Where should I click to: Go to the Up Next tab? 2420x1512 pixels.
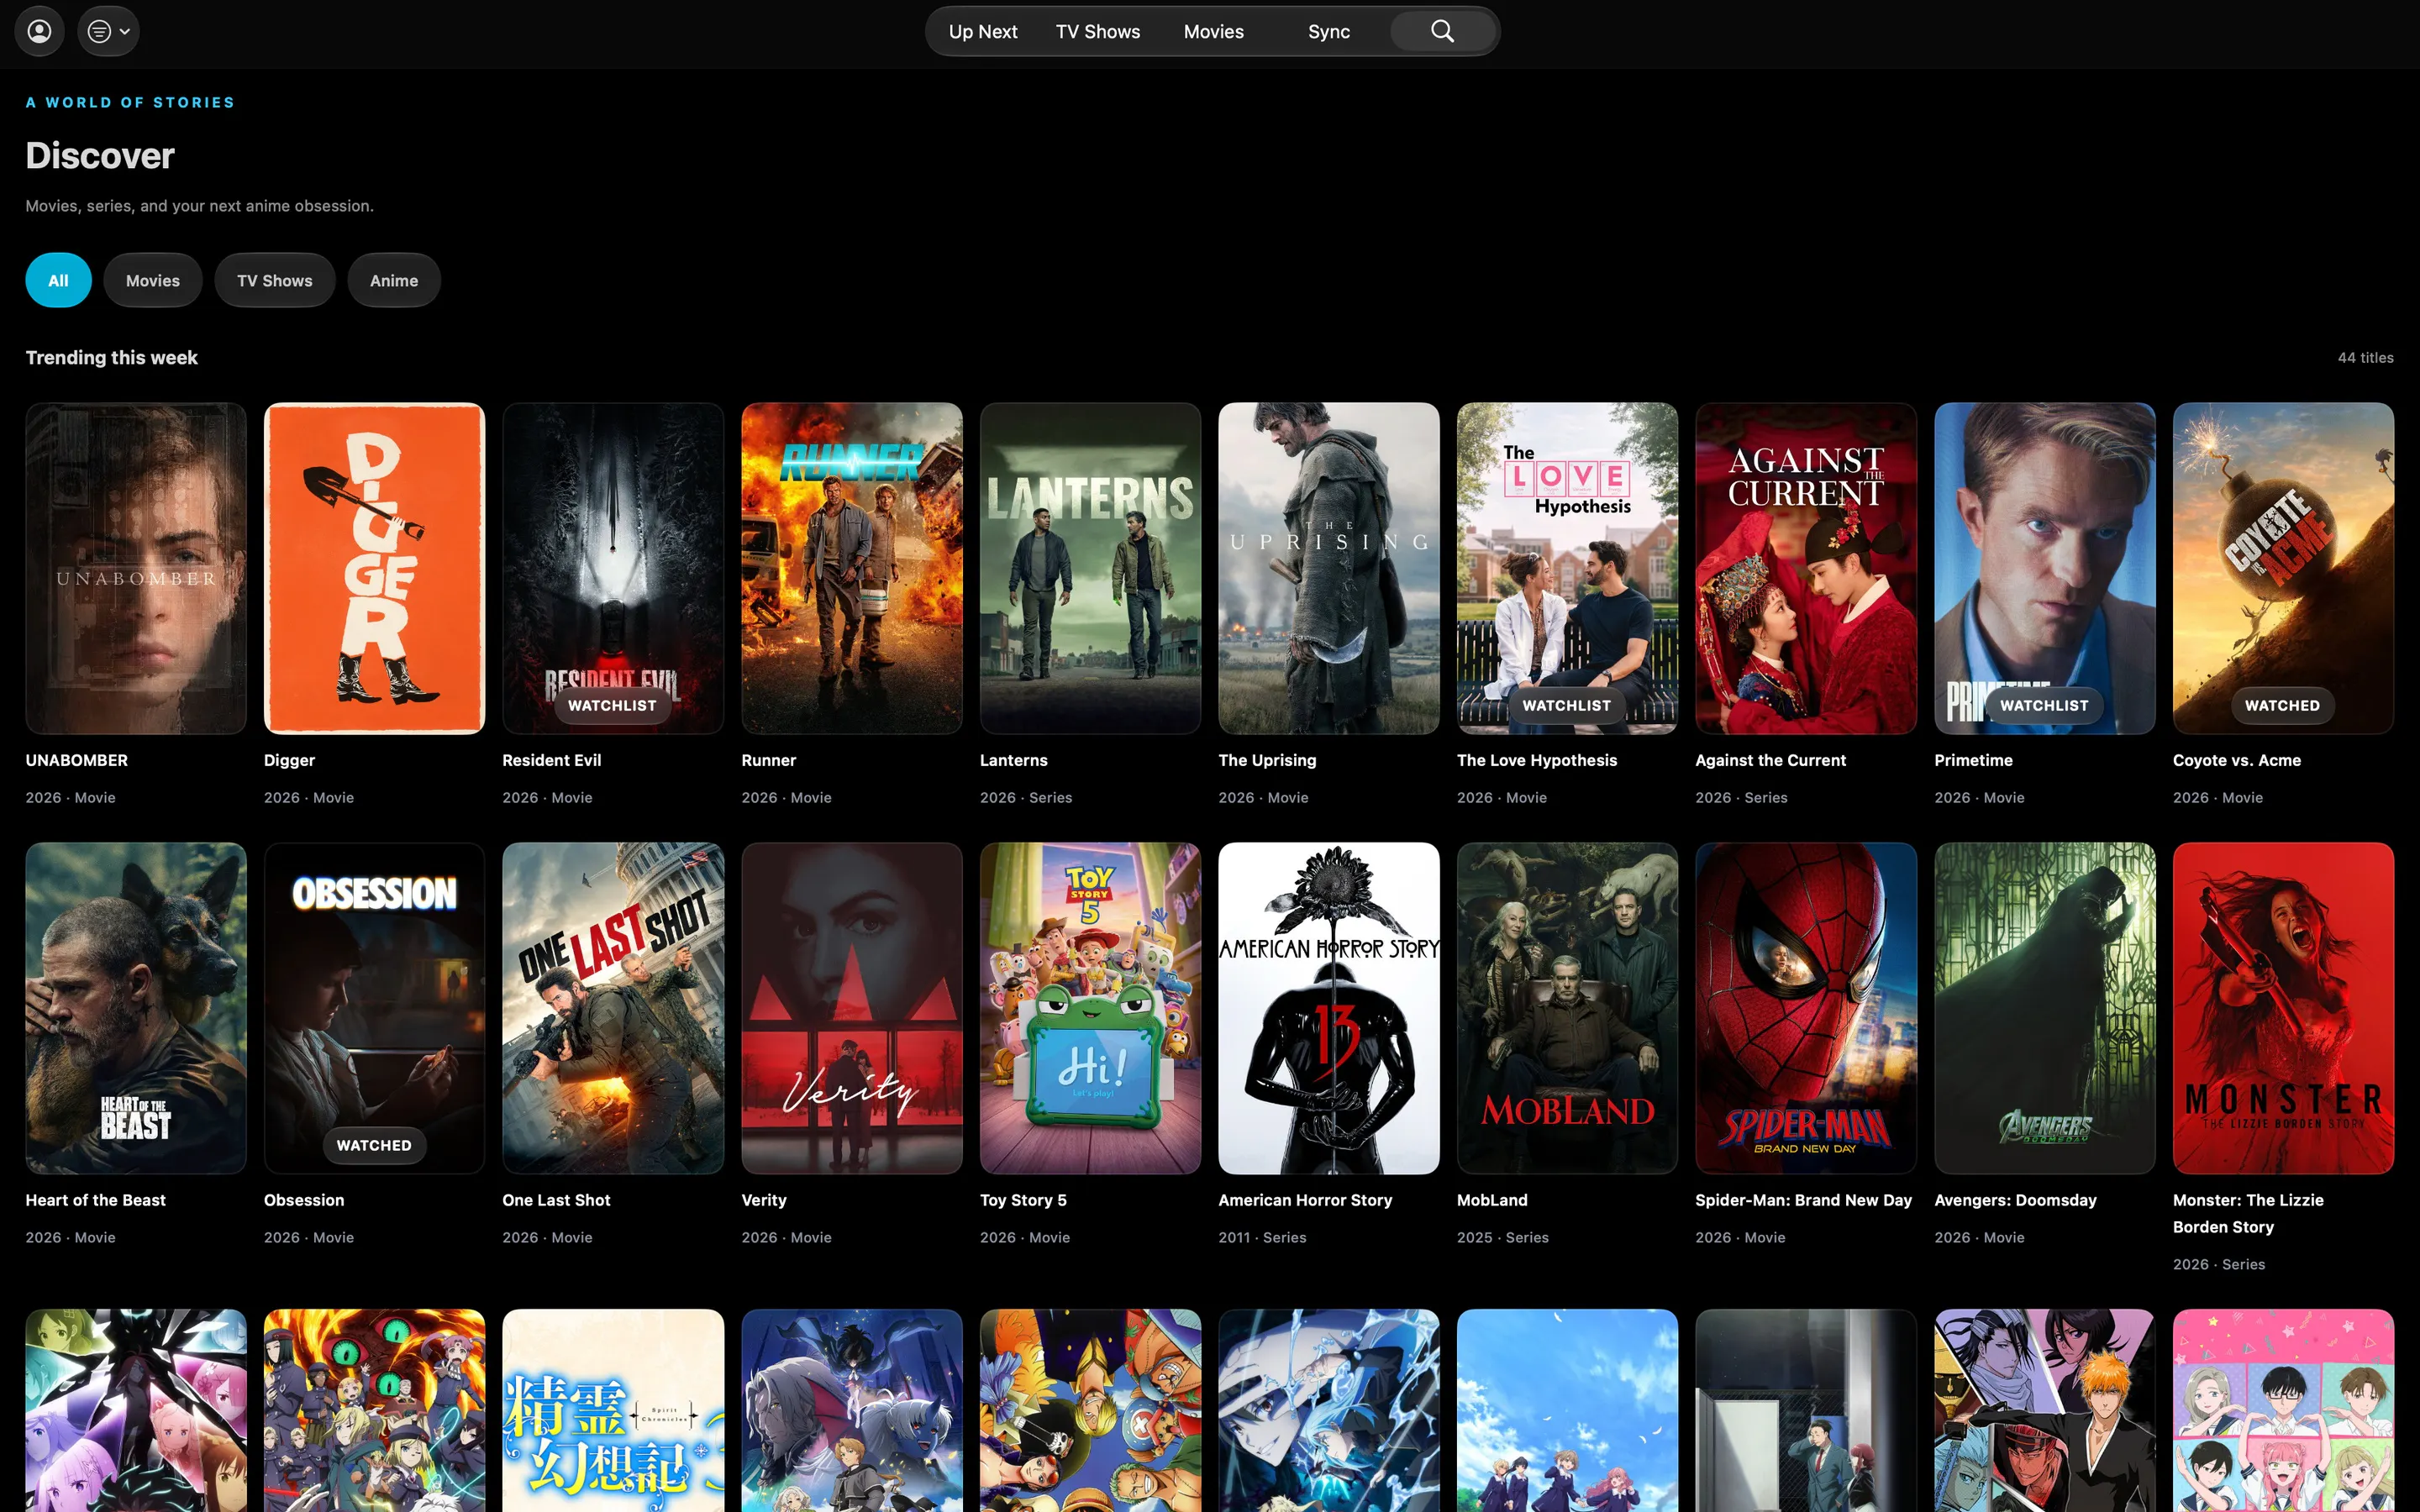982,31
